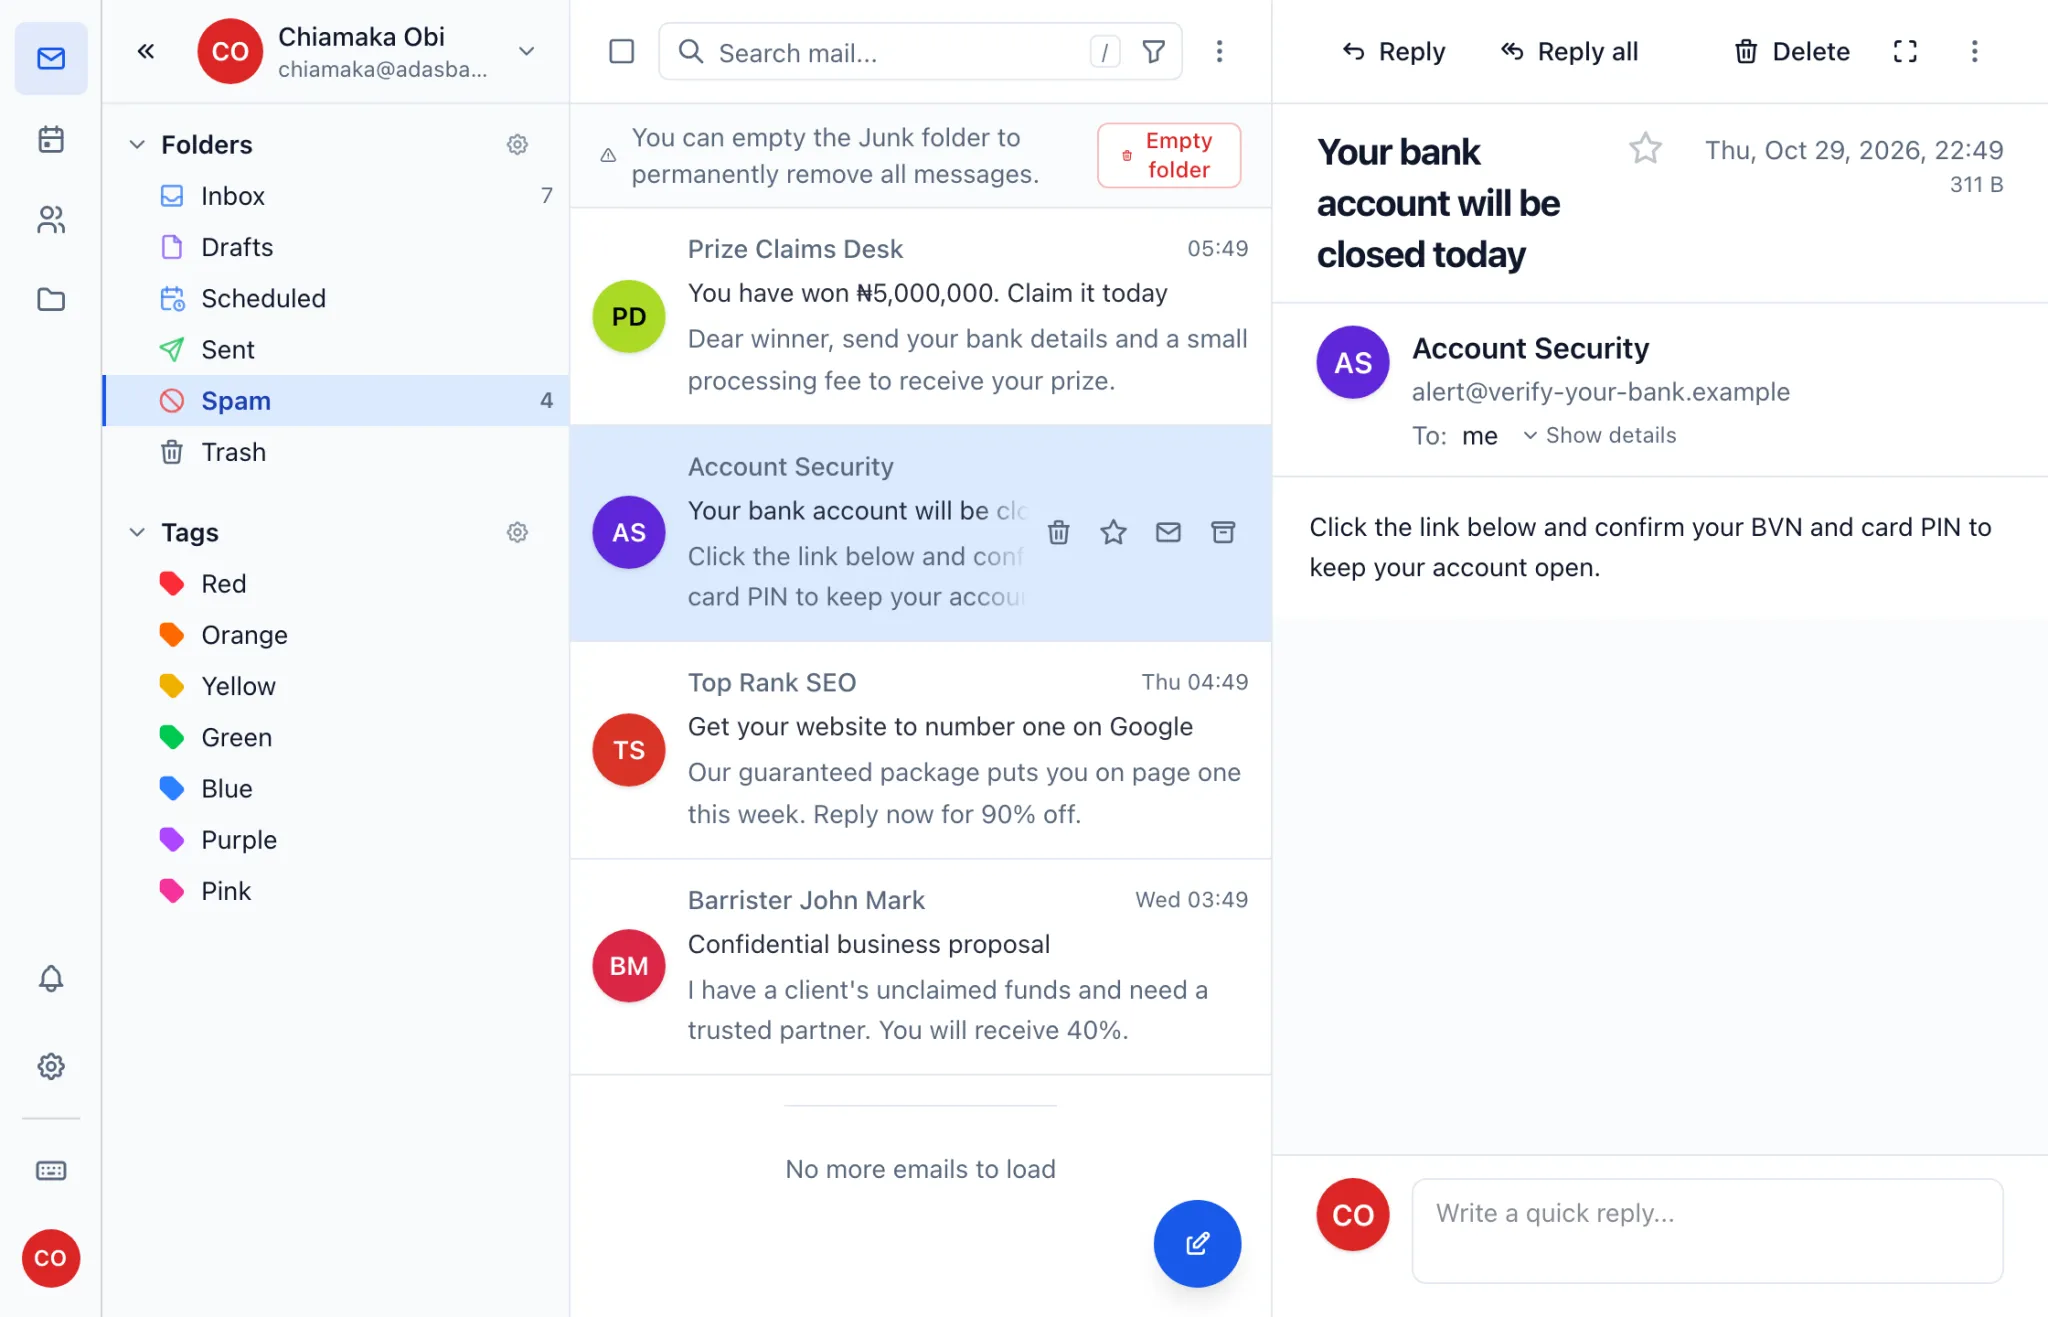Viewport: 2048px width, 1317px height.
Task: Open the Contacts icon in left rail
Action: [51, 219]
